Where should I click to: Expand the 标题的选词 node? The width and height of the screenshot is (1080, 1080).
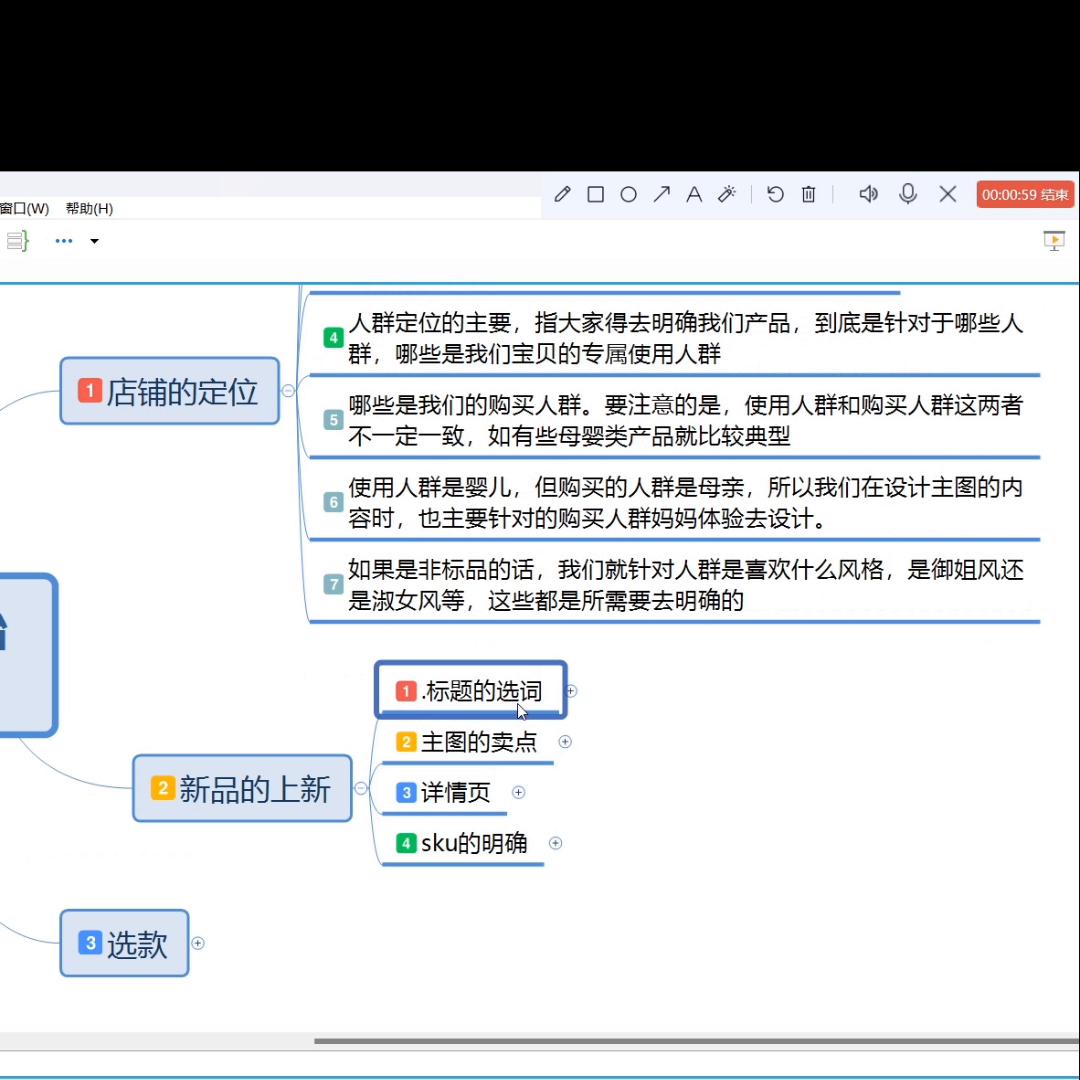(571, 690)
